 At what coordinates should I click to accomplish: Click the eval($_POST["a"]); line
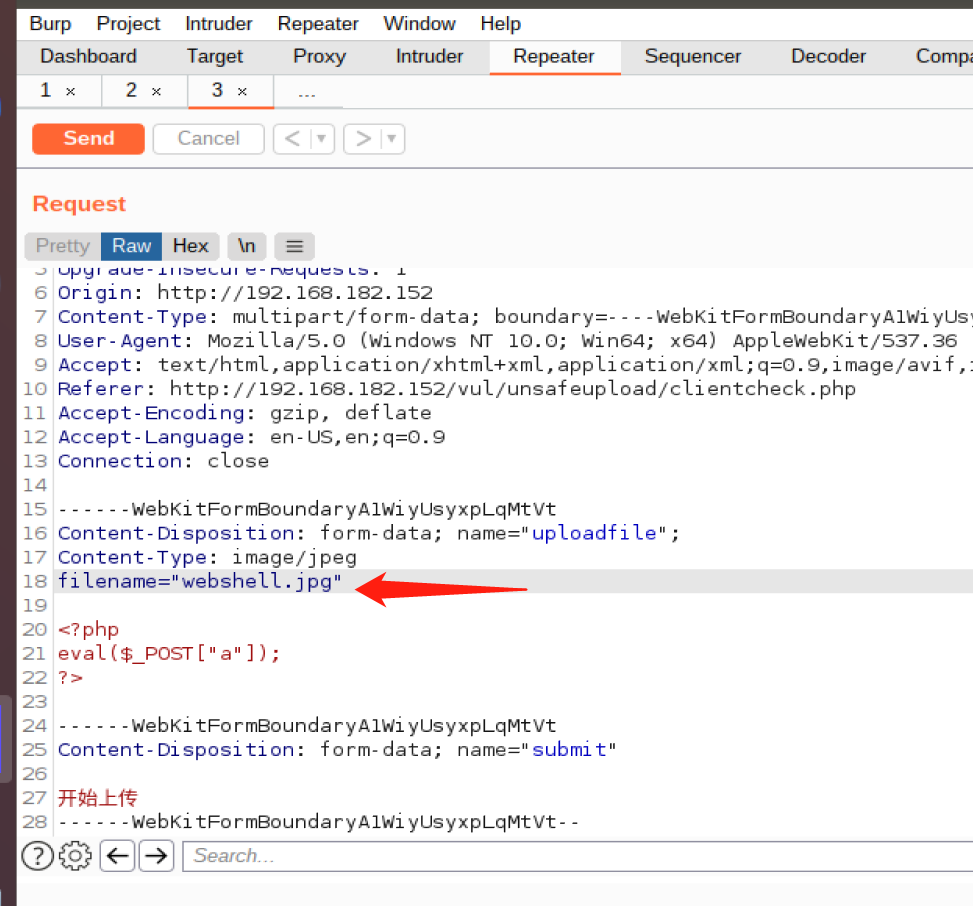(x=169, y=653)
